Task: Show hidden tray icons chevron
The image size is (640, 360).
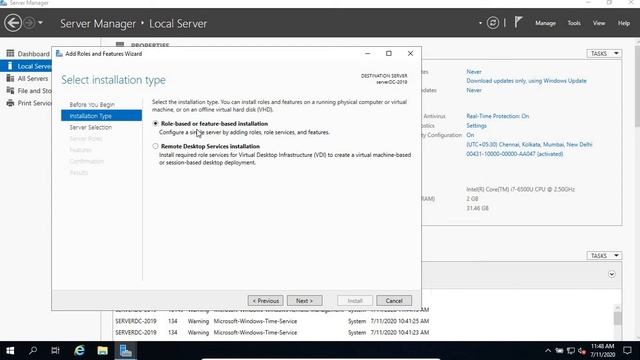Action: pos(548,351)
